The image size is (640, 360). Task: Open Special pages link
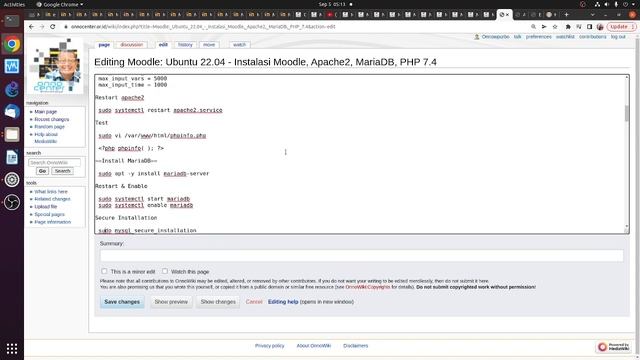tap(49, 215)
